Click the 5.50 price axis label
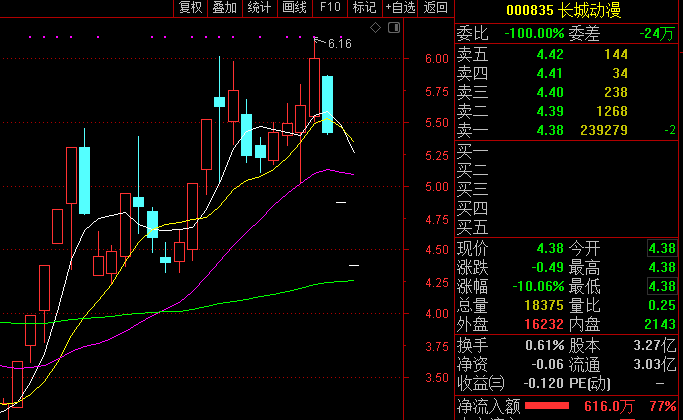This screenshot has width=683, height=420. point(437,123)
